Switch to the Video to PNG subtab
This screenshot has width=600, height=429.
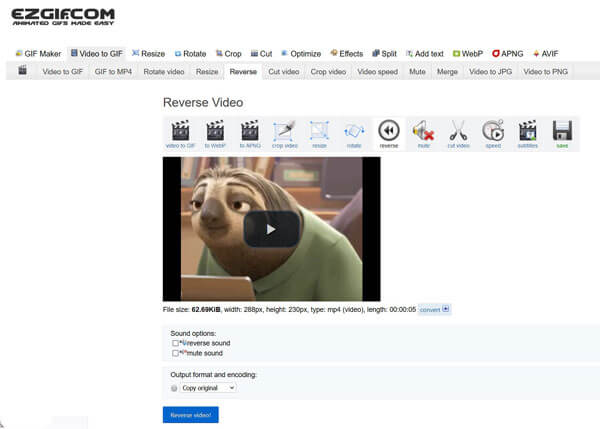point(546,72)
